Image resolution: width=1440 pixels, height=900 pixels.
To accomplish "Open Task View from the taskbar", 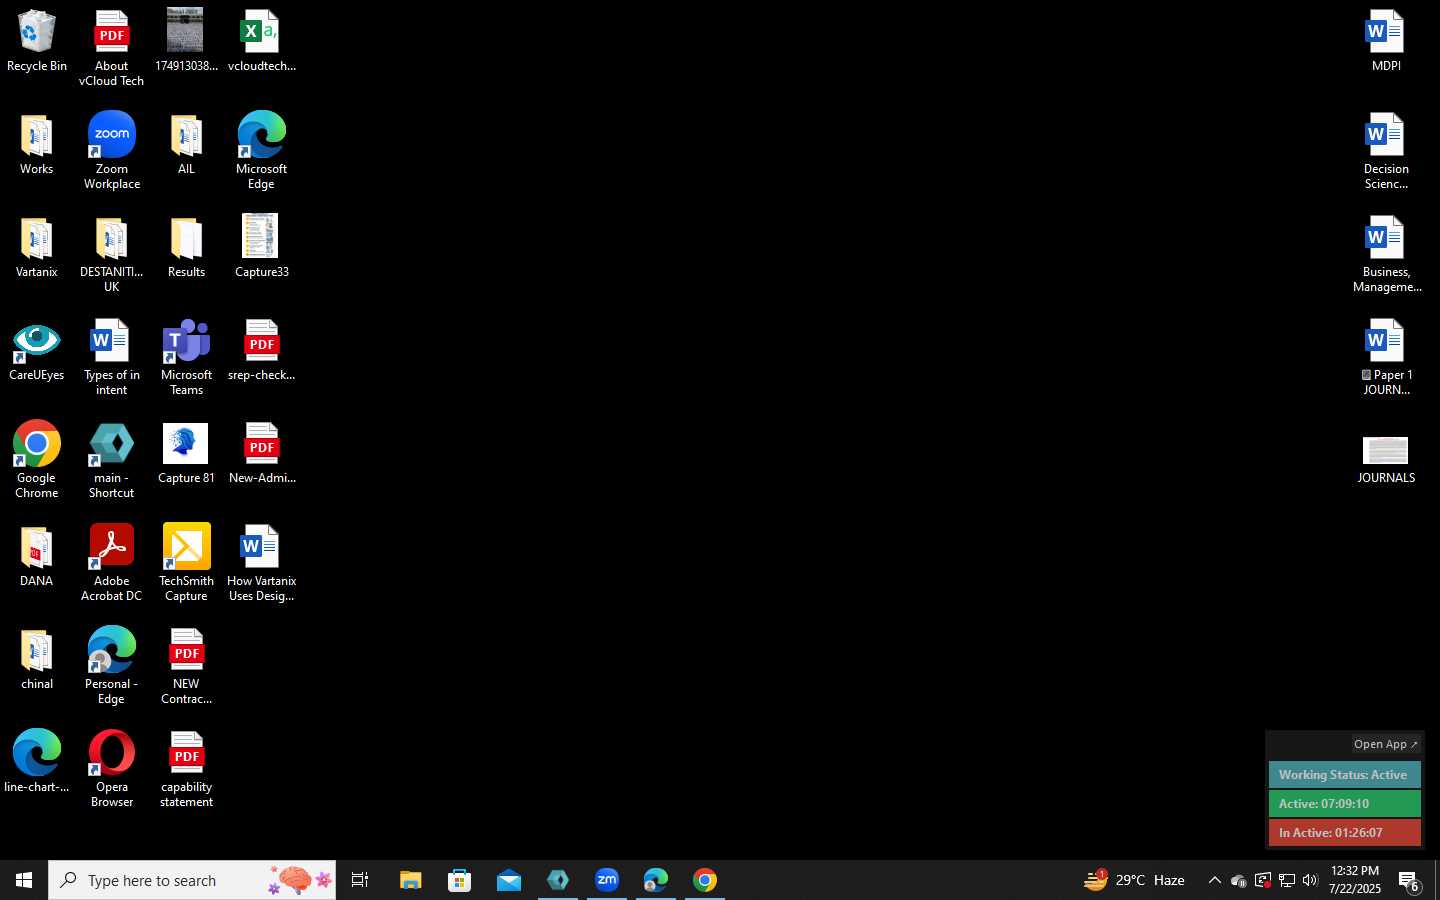I will pyautogui.click(x=360, y=880).
